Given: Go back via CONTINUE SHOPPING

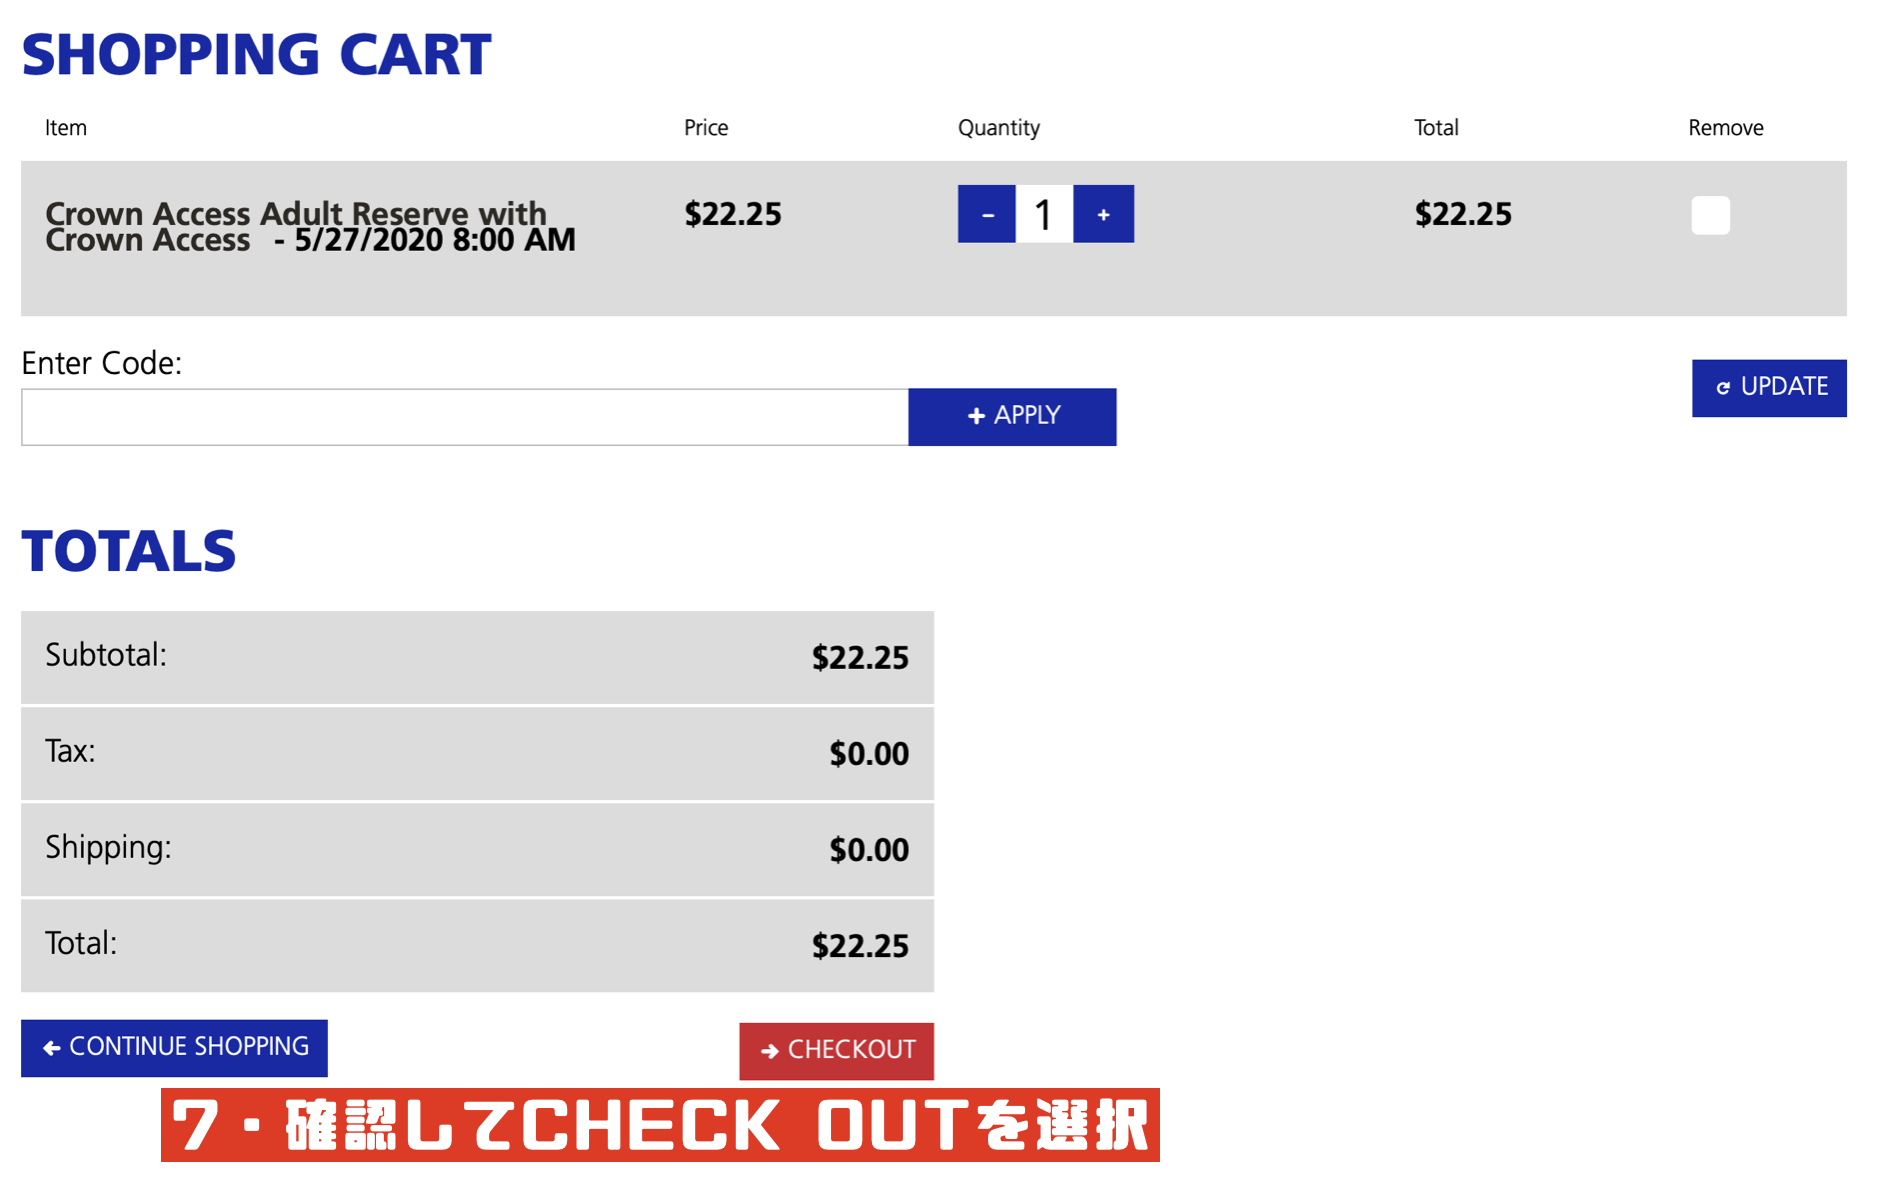Looking at the screenshot, I should point(174,1048).
